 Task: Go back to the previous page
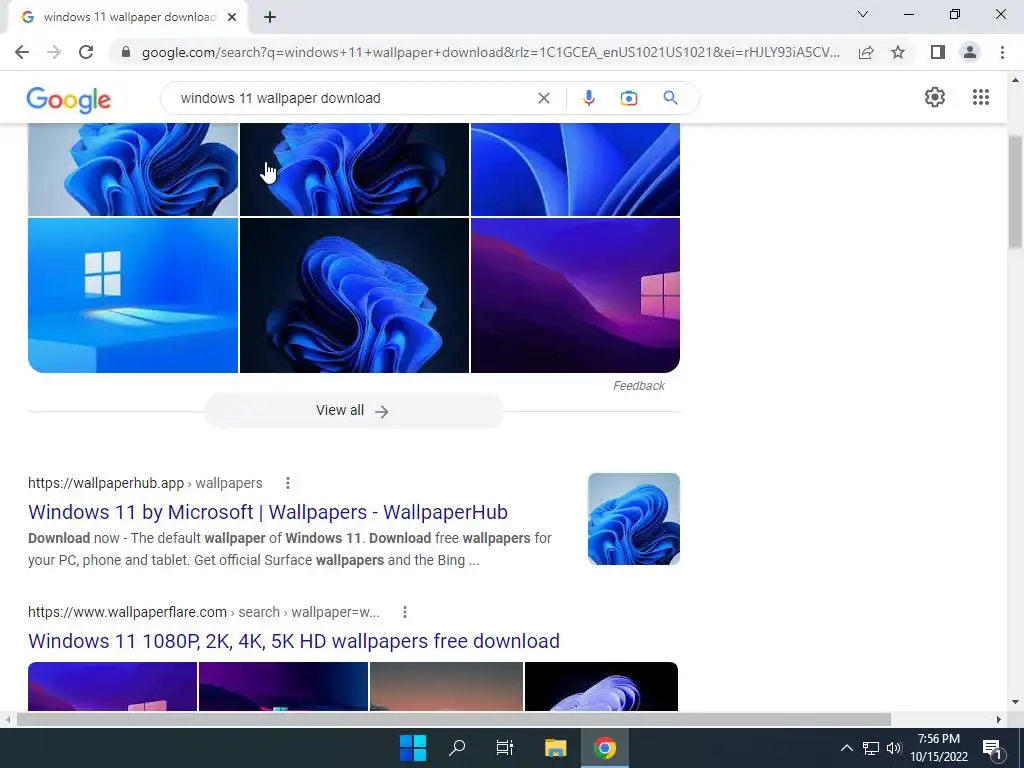[x=22, y=52]
